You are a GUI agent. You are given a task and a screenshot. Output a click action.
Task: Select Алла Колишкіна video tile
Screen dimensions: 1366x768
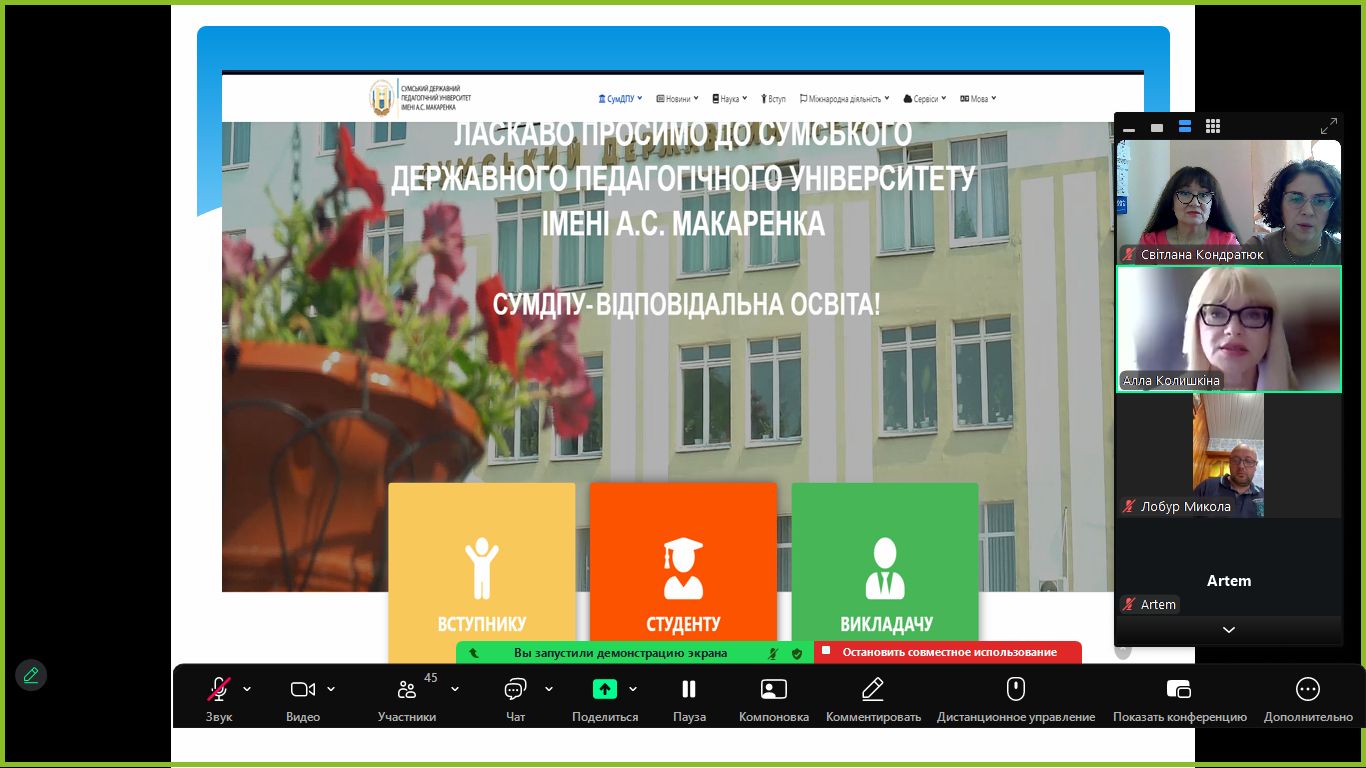tap(1229, 328)
